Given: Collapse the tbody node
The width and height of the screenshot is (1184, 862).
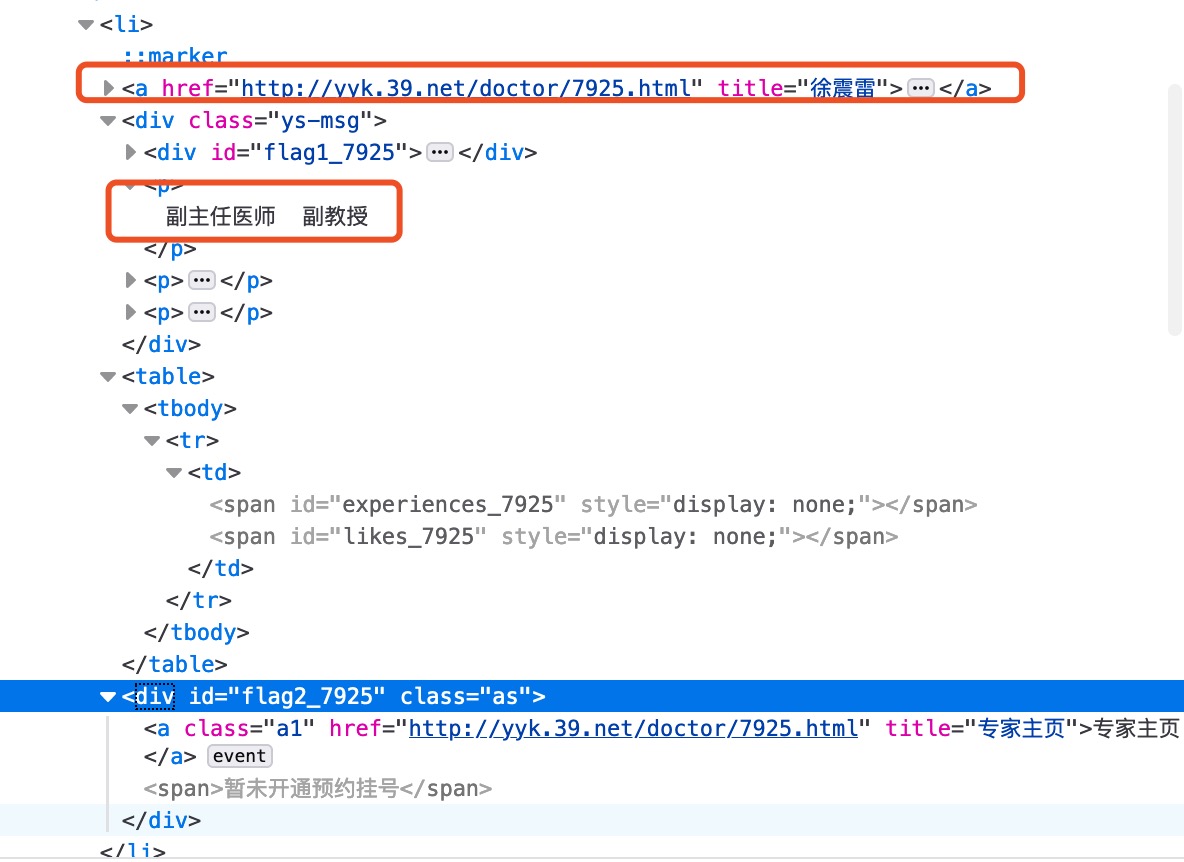Looking at the screenshot, I should tap(130, 409).
